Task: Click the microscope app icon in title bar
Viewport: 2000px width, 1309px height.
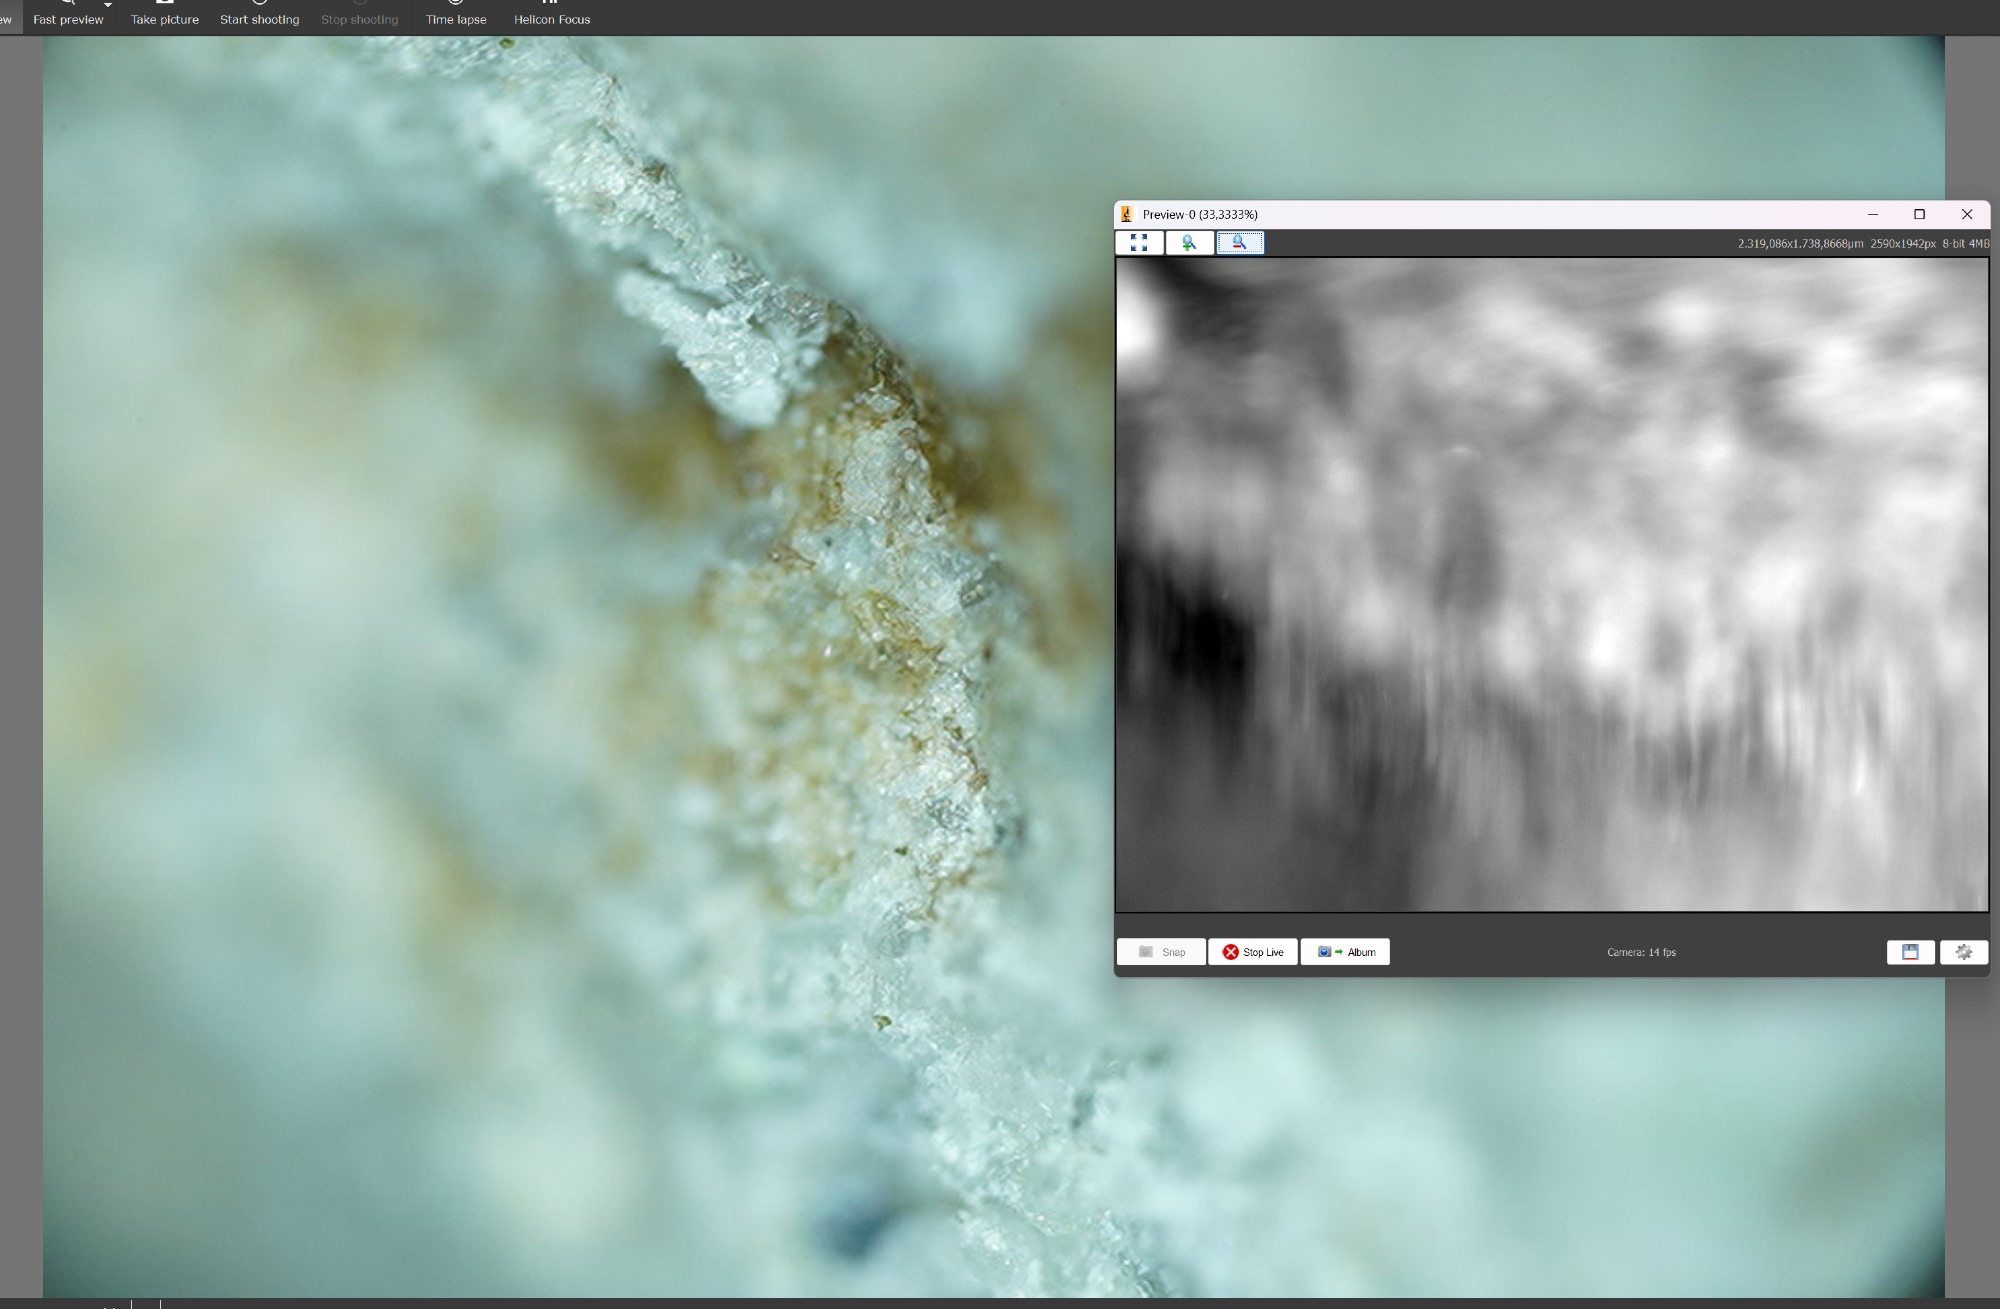Action: (x=1127, y=214)
